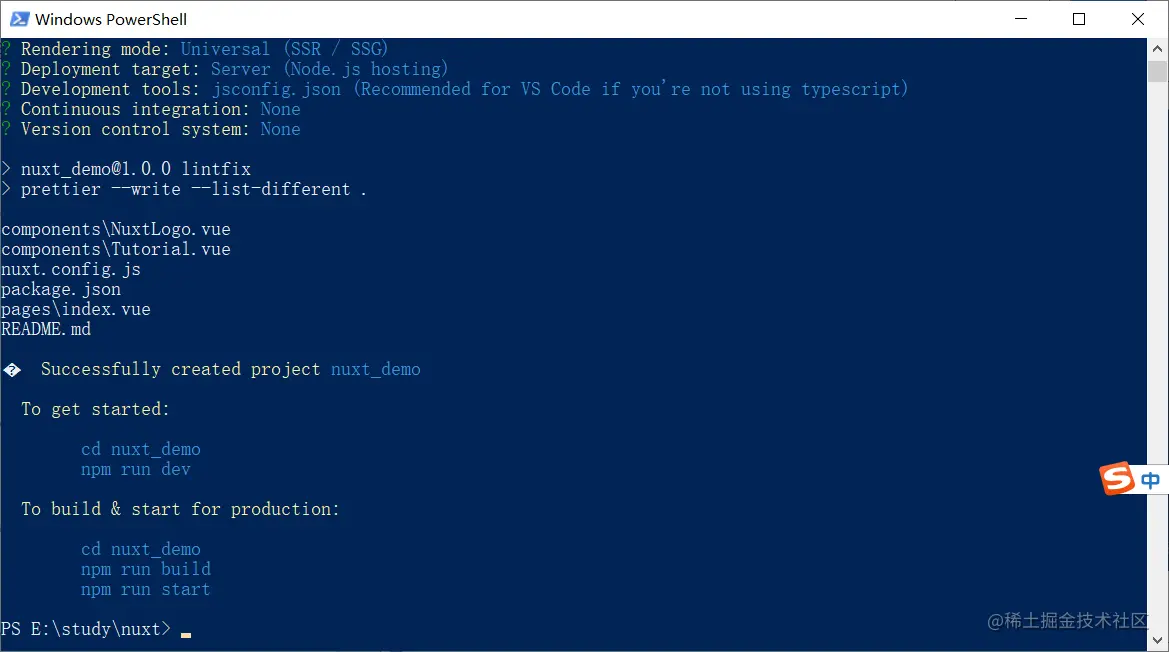
Task: Click the PowerShell icon in the title bar
Action: (x=19, y=19)
